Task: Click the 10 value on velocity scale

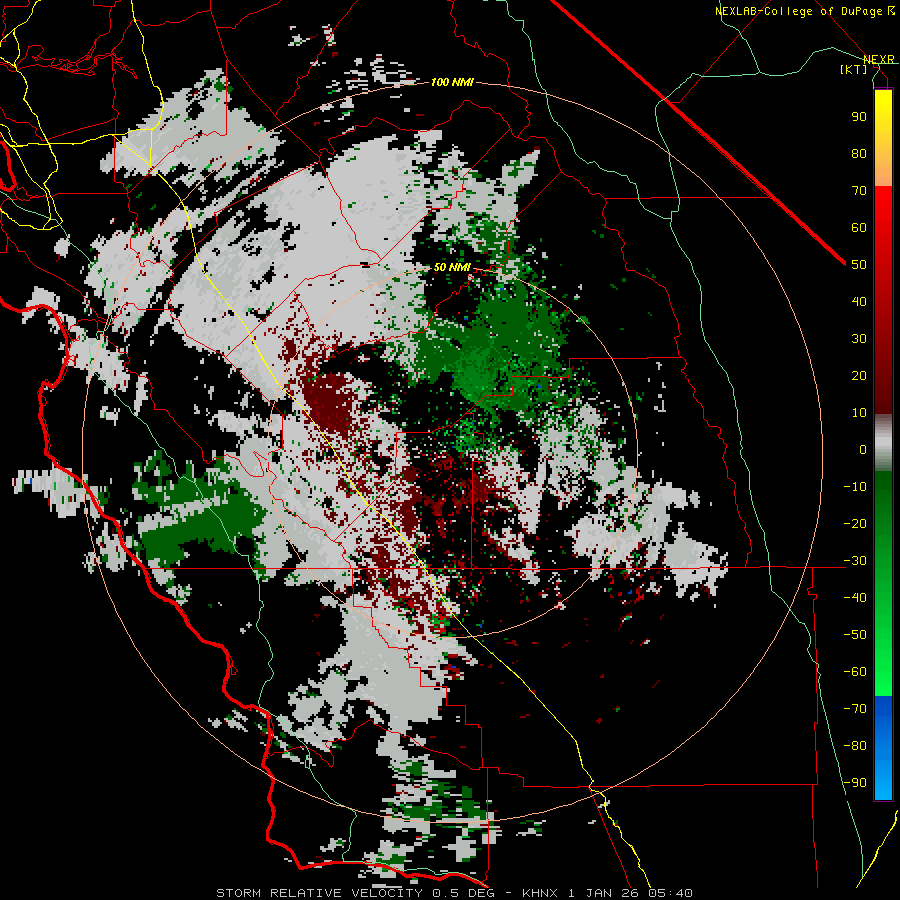Action: 859,413
